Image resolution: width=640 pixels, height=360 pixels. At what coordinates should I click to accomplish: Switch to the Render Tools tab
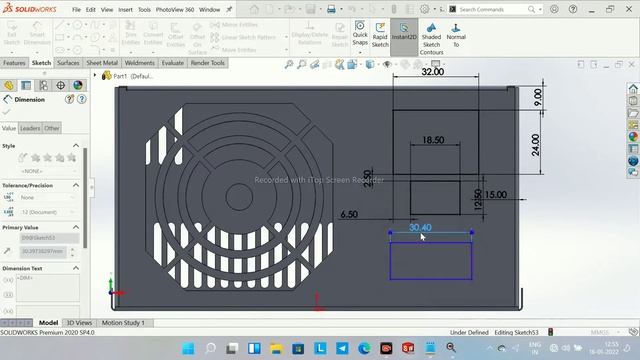[x=208, y=63]
